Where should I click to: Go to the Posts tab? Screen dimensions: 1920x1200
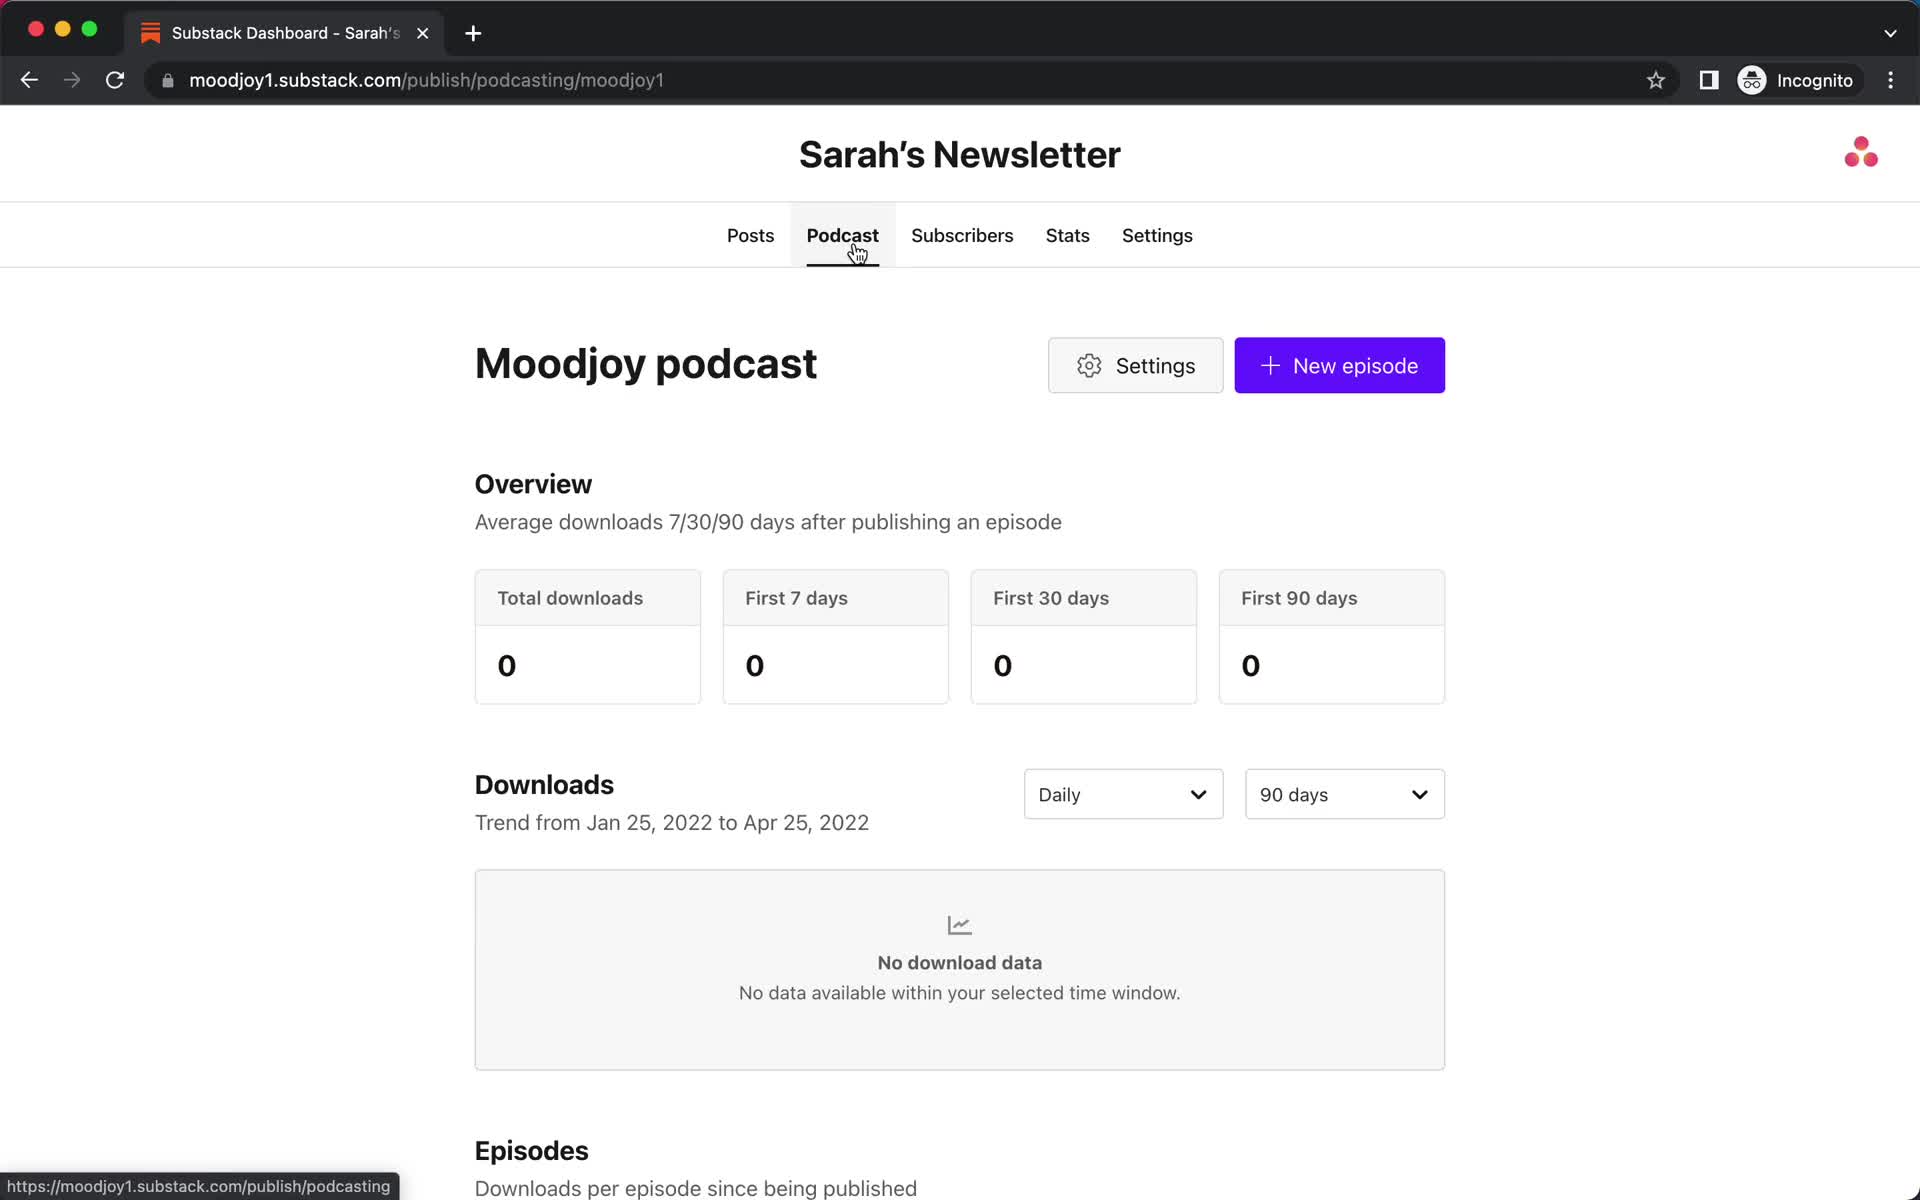(750, 235)
